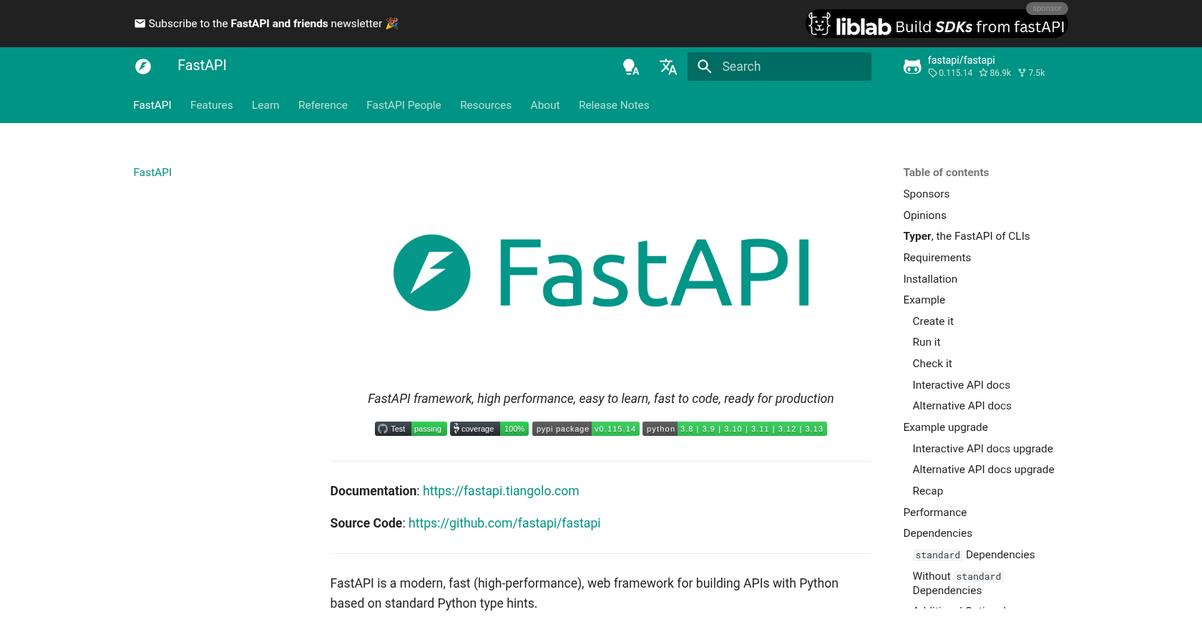The image size is (1202, 627).
Task: Jump to Run it subsection
Action: [x=926, y=342]
